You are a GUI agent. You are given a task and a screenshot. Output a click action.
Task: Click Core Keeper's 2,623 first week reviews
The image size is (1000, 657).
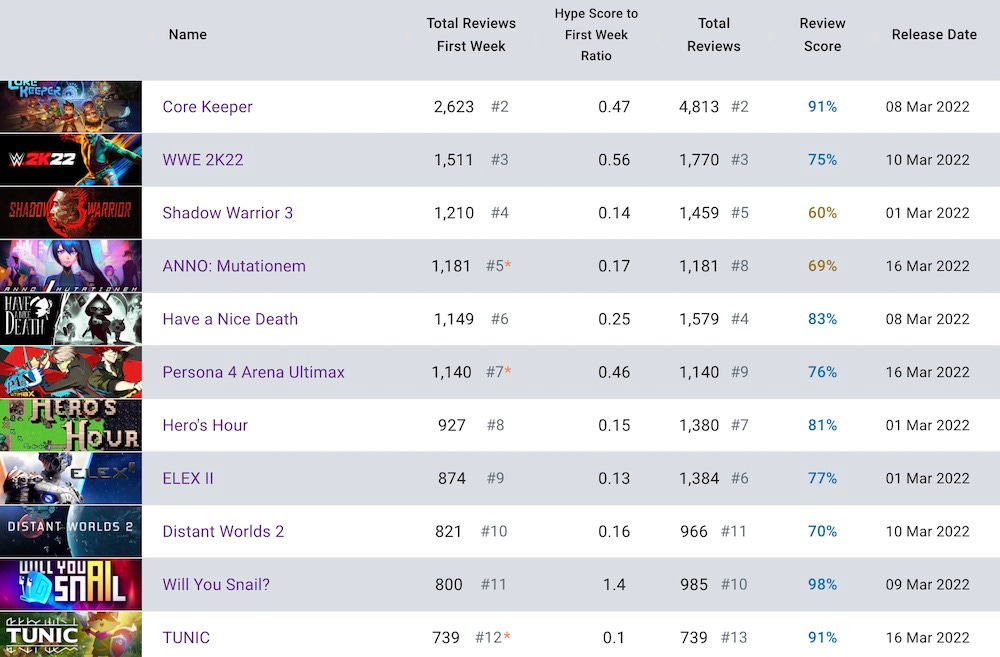[454, 107]
